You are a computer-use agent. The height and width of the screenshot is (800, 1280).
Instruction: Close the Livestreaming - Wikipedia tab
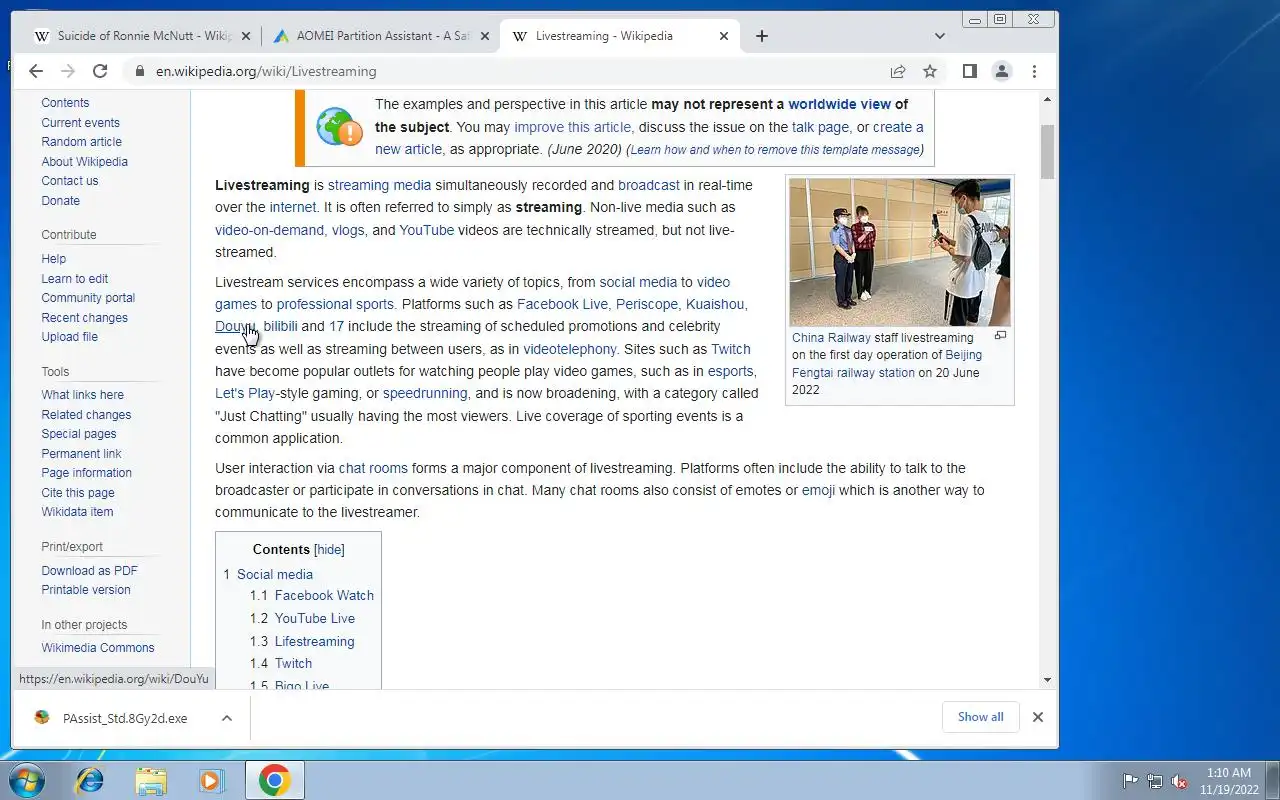[x=724, y=36]
